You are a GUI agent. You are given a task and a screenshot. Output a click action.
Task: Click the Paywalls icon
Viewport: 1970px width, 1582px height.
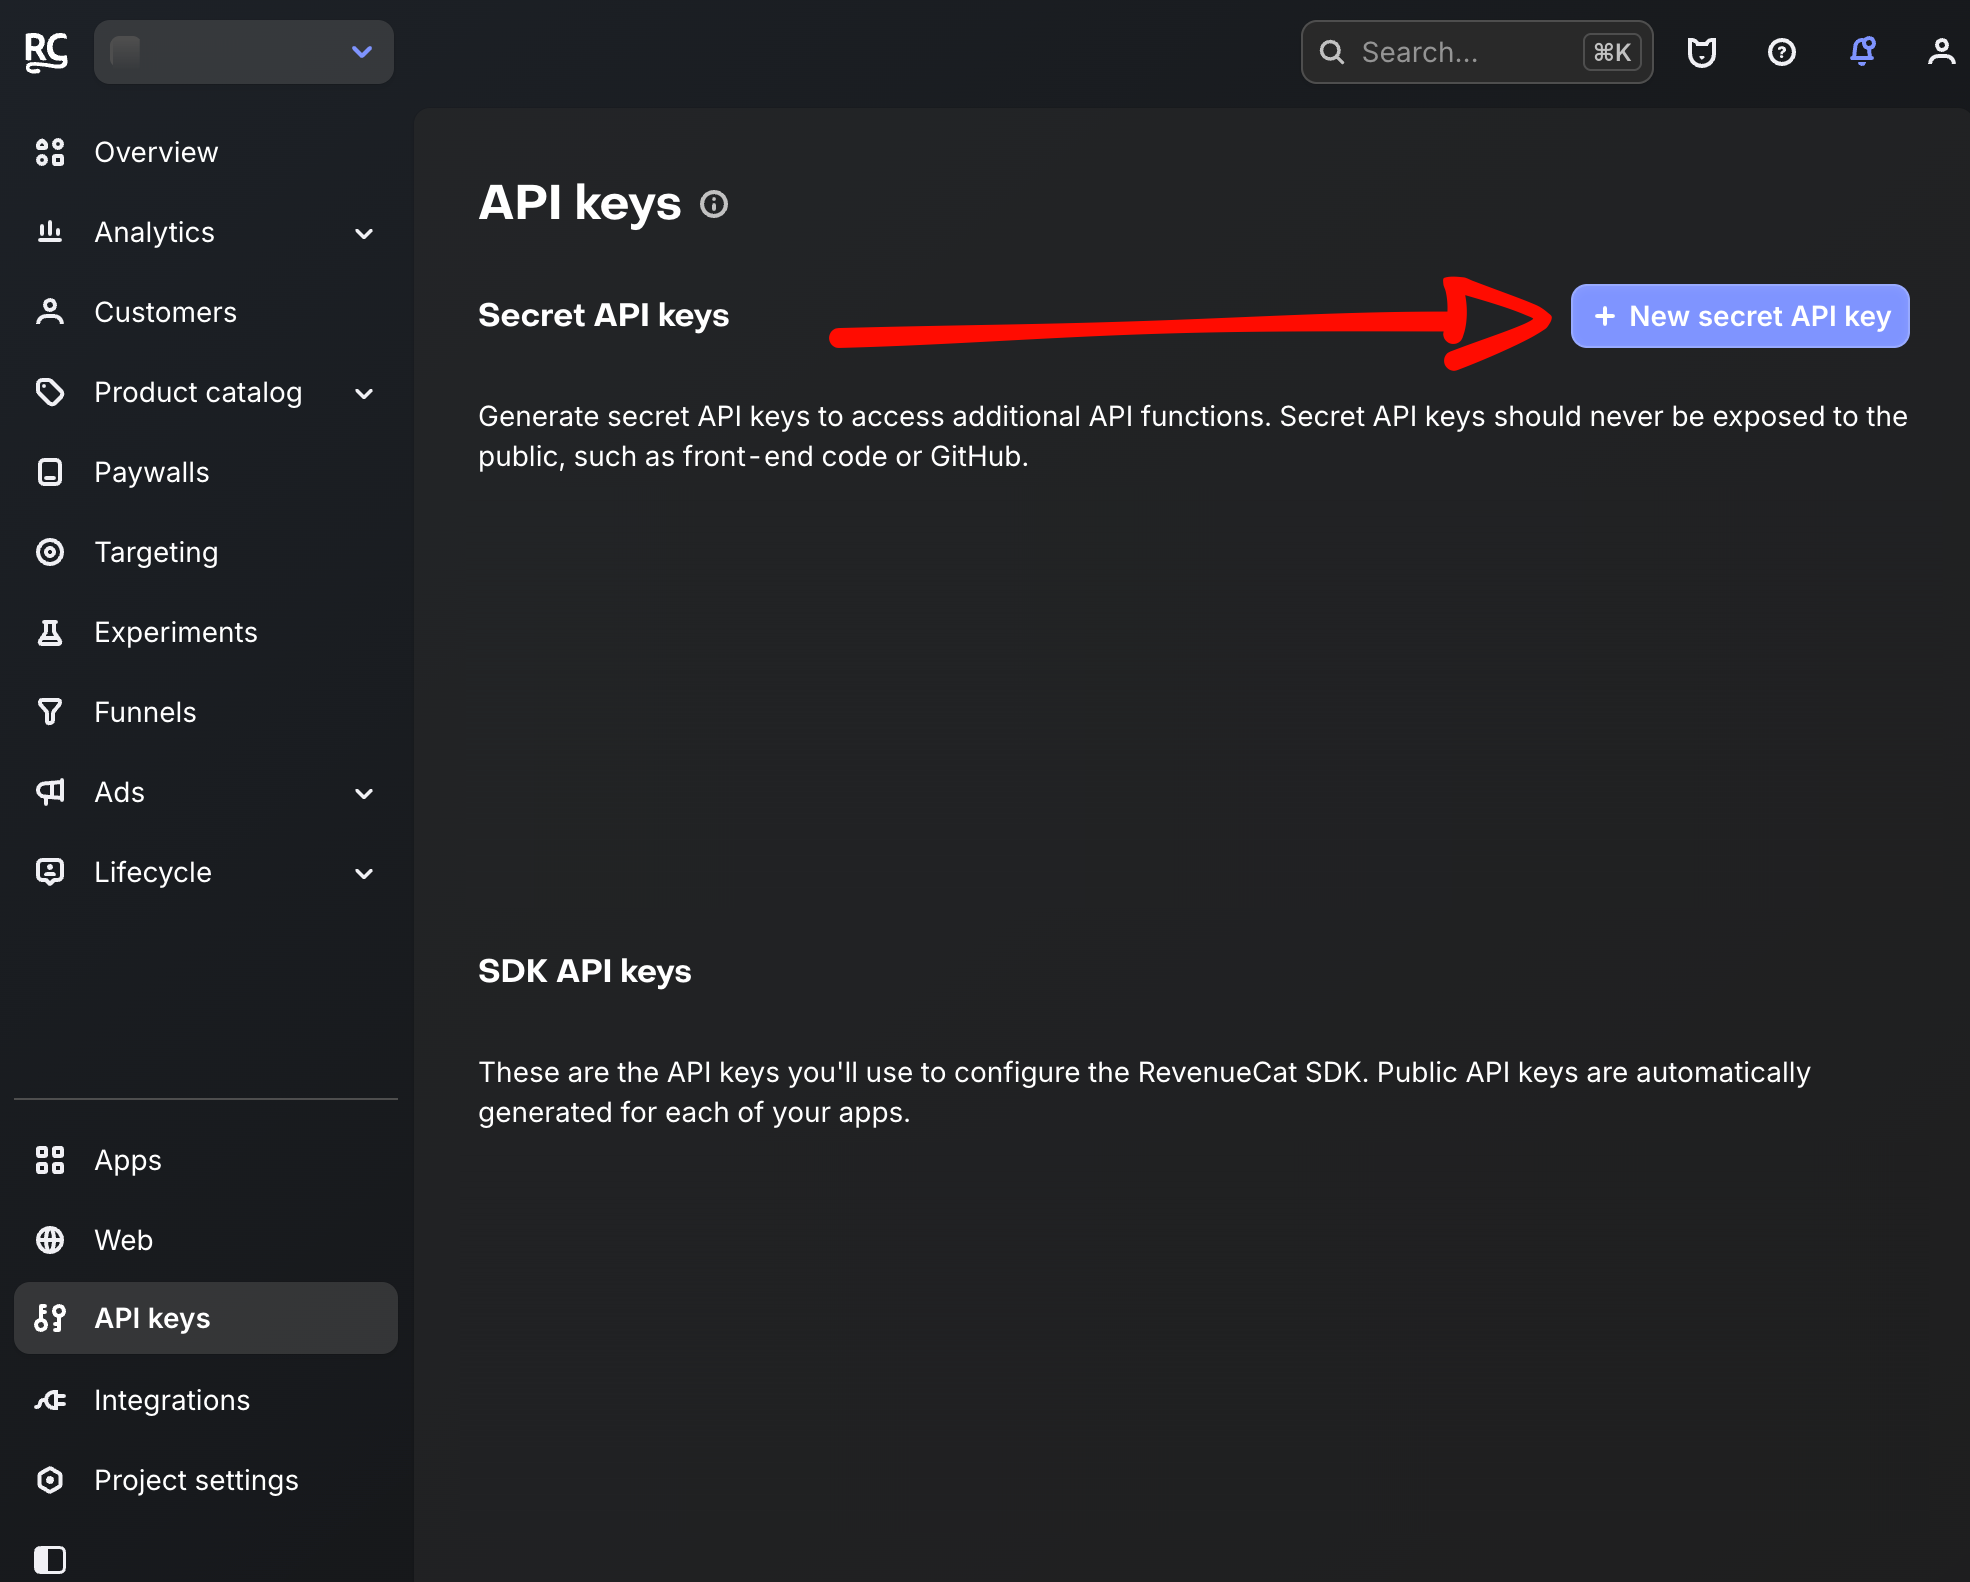(x=50, y=472)
